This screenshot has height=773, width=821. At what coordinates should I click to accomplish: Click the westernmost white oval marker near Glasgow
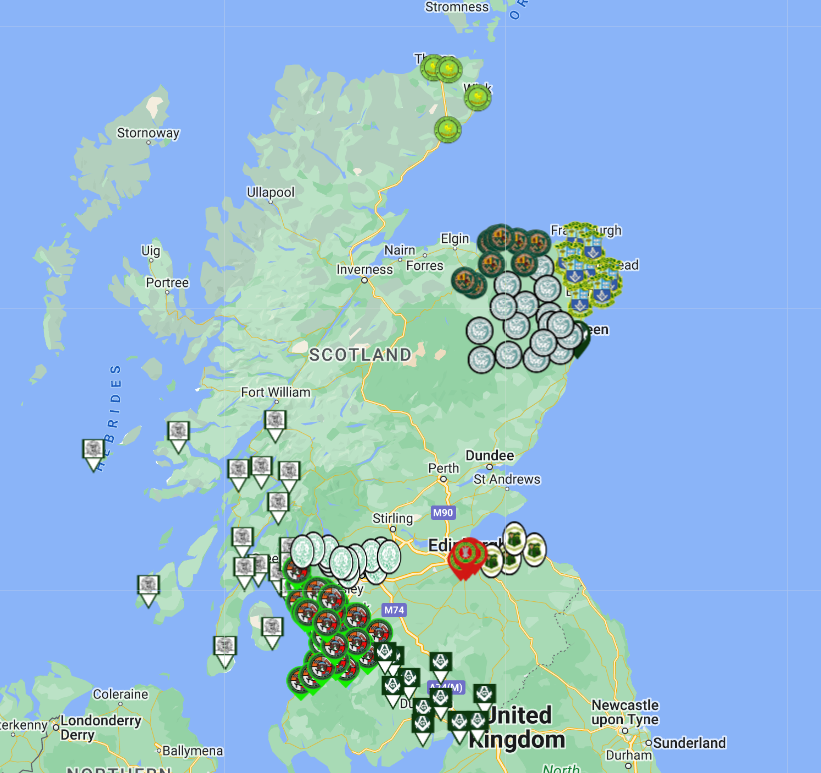(x=302, y=551)
